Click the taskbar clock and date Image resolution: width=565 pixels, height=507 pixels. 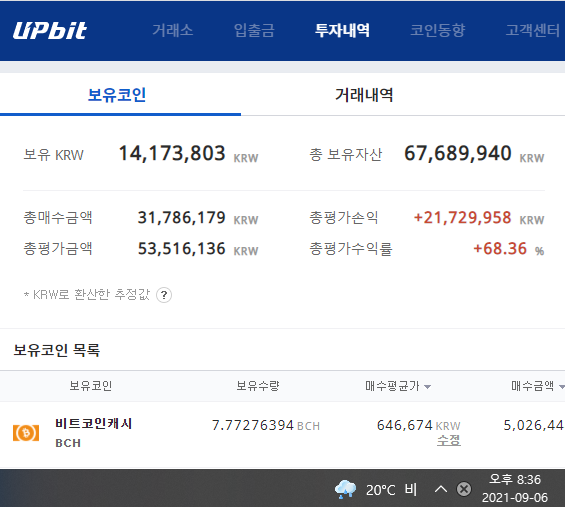pos(515,489)
